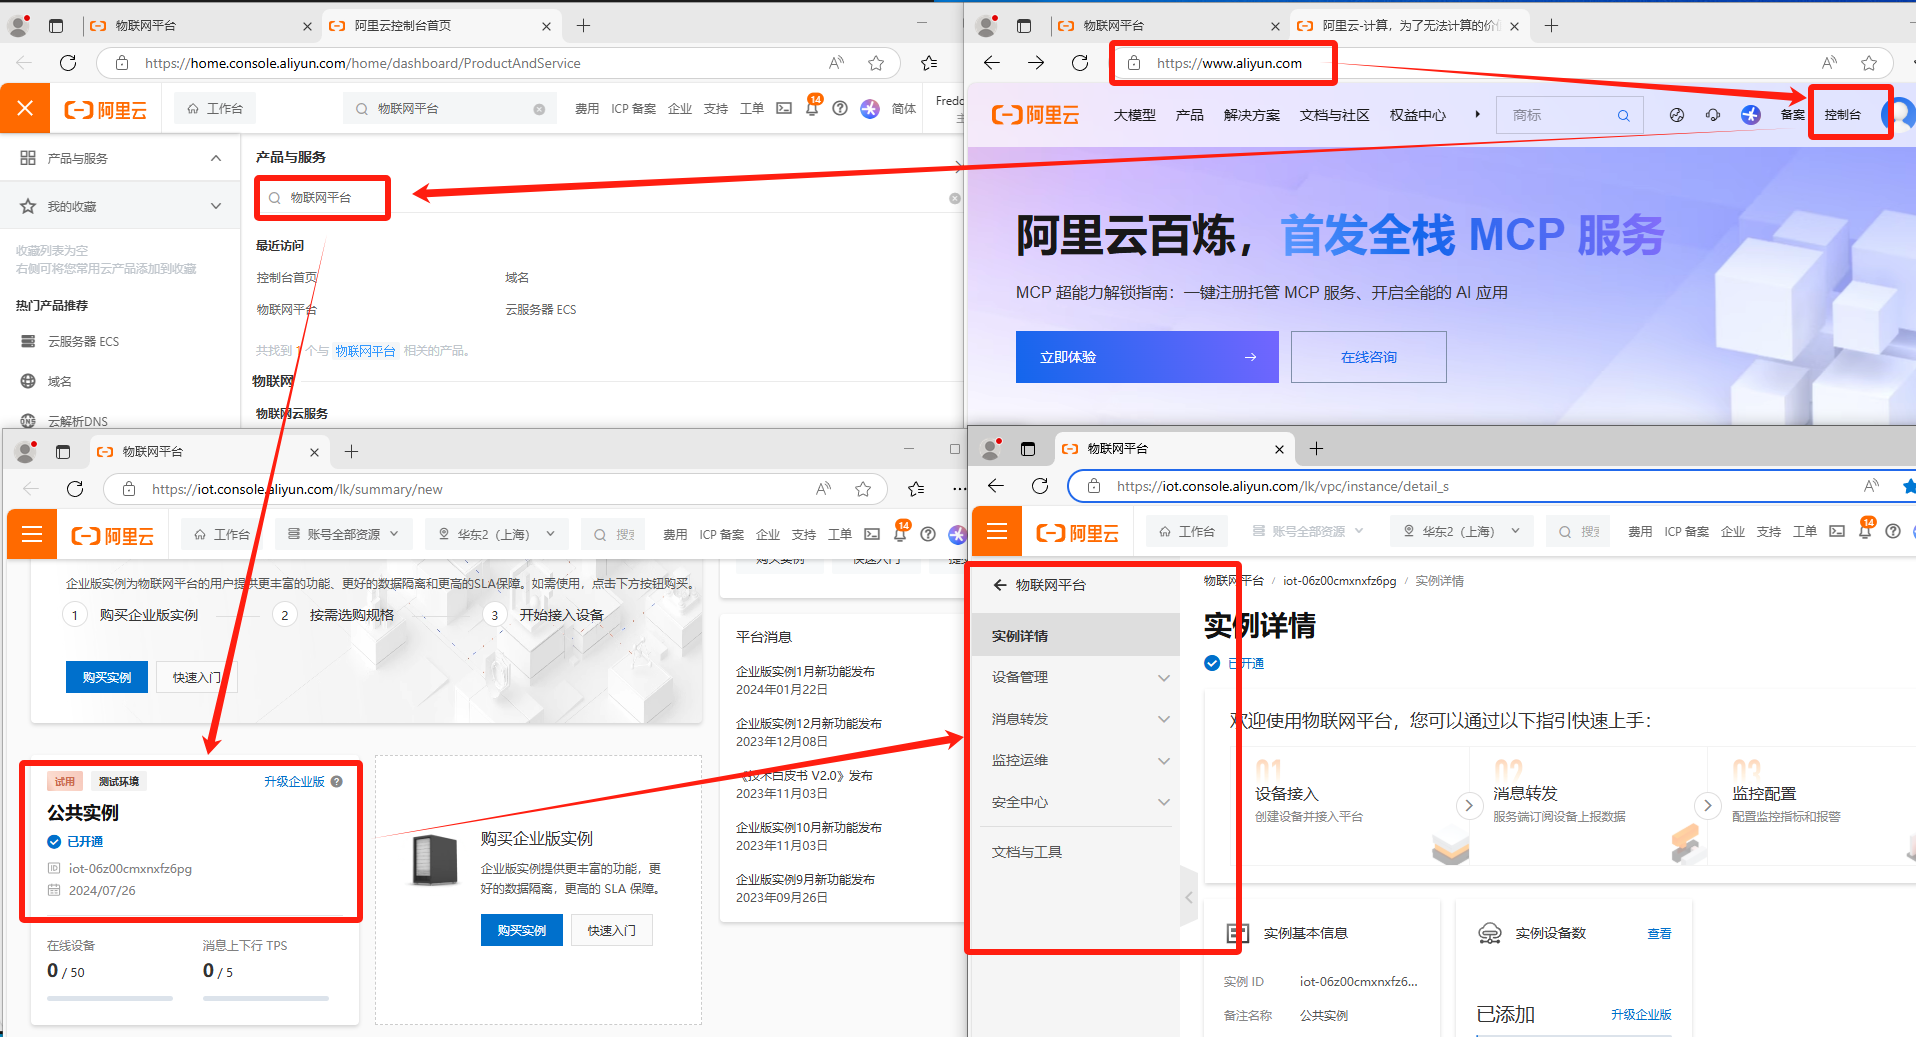
Task: Click the 在线设备 usage progress bar
Action: (x=110, y=998)
